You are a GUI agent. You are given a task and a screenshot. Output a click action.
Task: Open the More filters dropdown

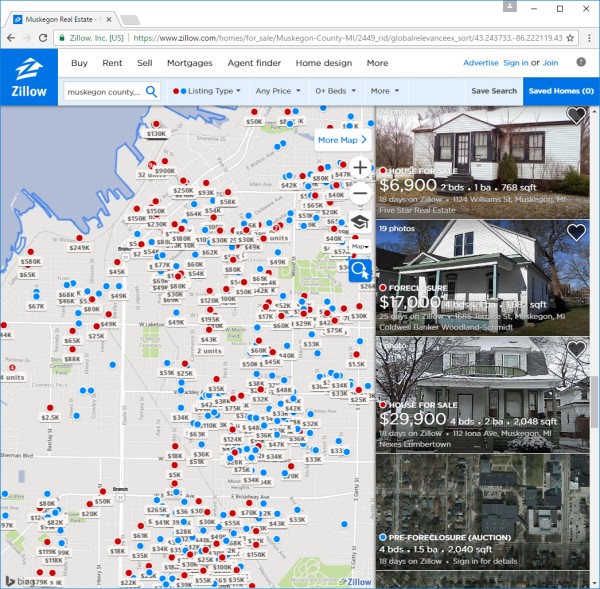pos(385,91)
